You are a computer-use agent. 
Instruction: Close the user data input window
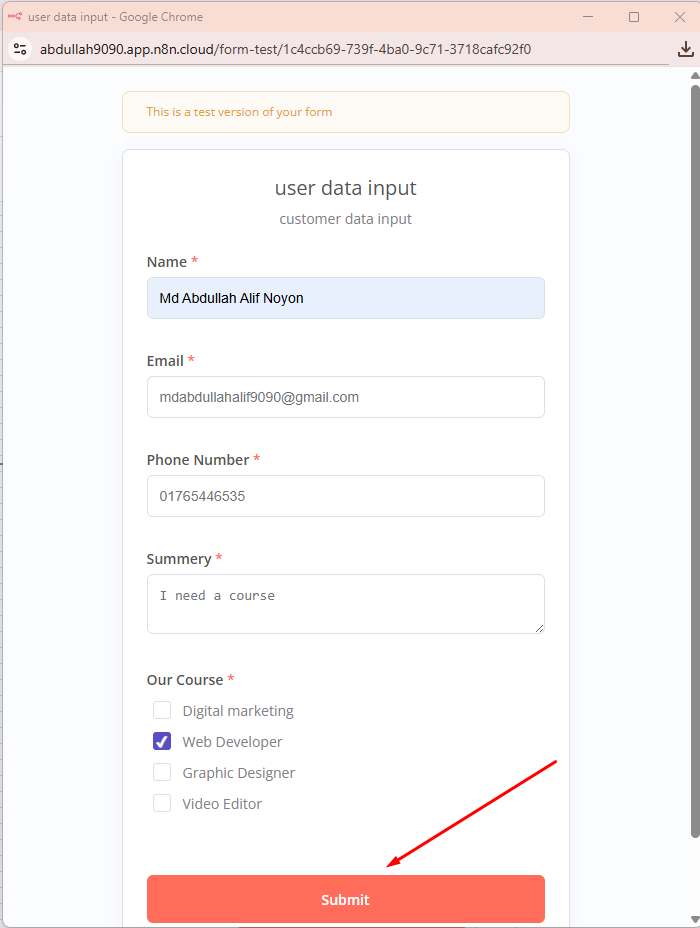point(680,17)
